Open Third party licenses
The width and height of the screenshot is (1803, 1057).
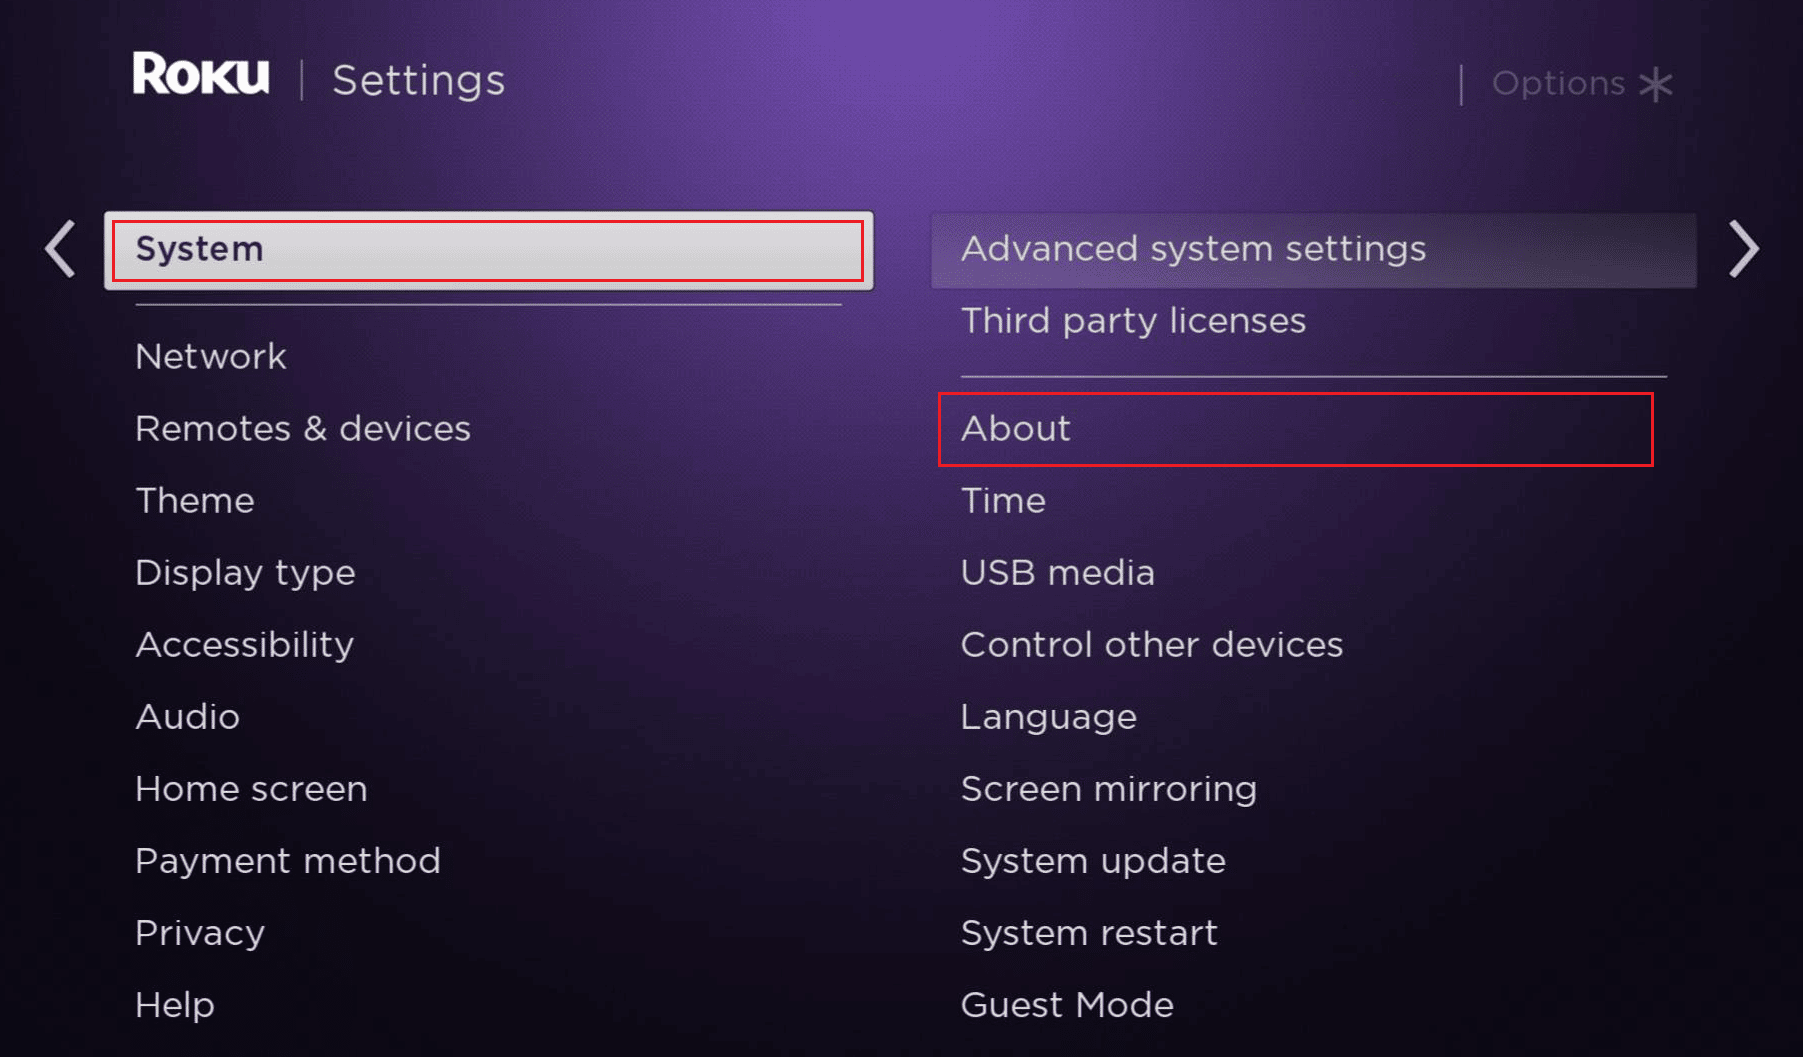(1134, 321)
